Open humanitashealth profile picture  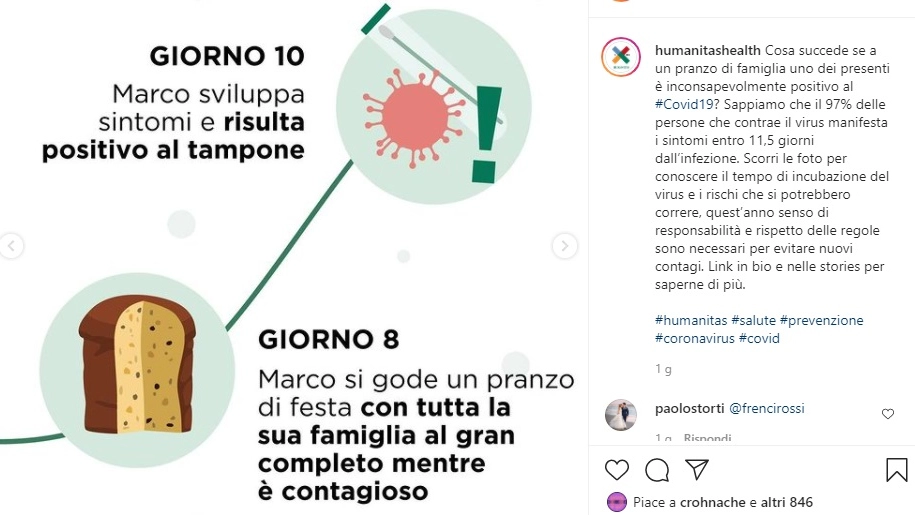tap(621, 57)
